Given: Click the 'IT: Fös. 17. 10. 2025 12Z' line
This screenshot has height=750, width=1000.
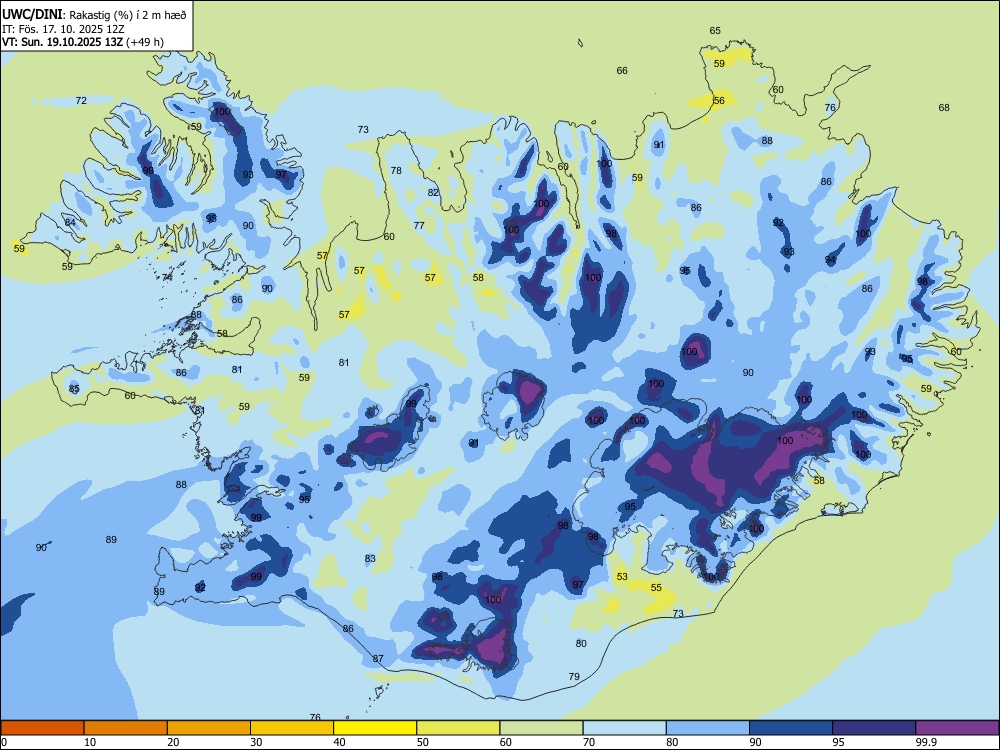Looking at the screenshot, I should click(62, 29).
